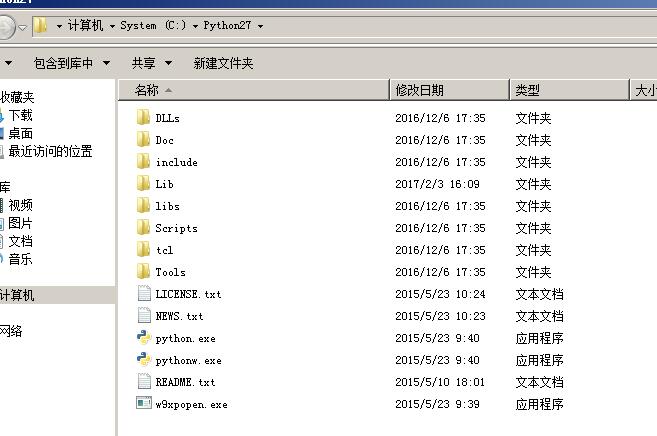This screenshot has width=657, height=436.
Task: Select 最近访问的位置 in the navigation pane
Action: pyautogui.click(x=50, y=151)
